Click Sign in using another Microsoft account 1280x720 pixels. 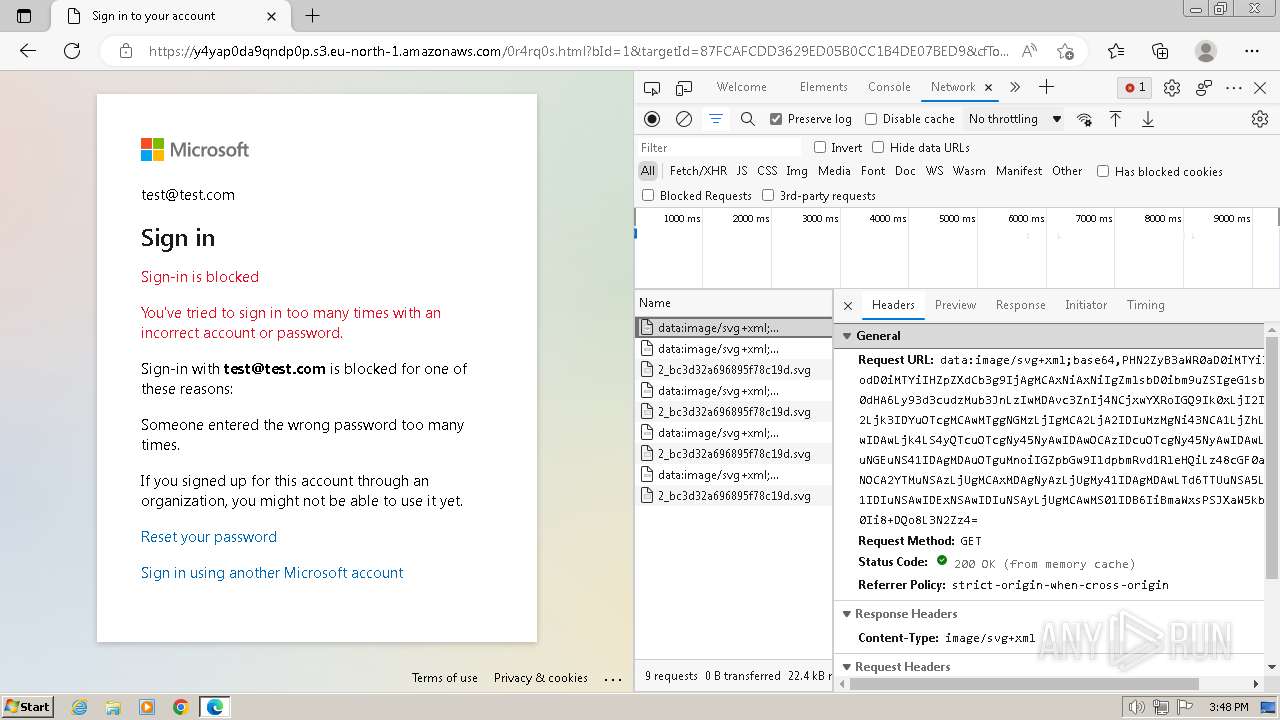272,573
